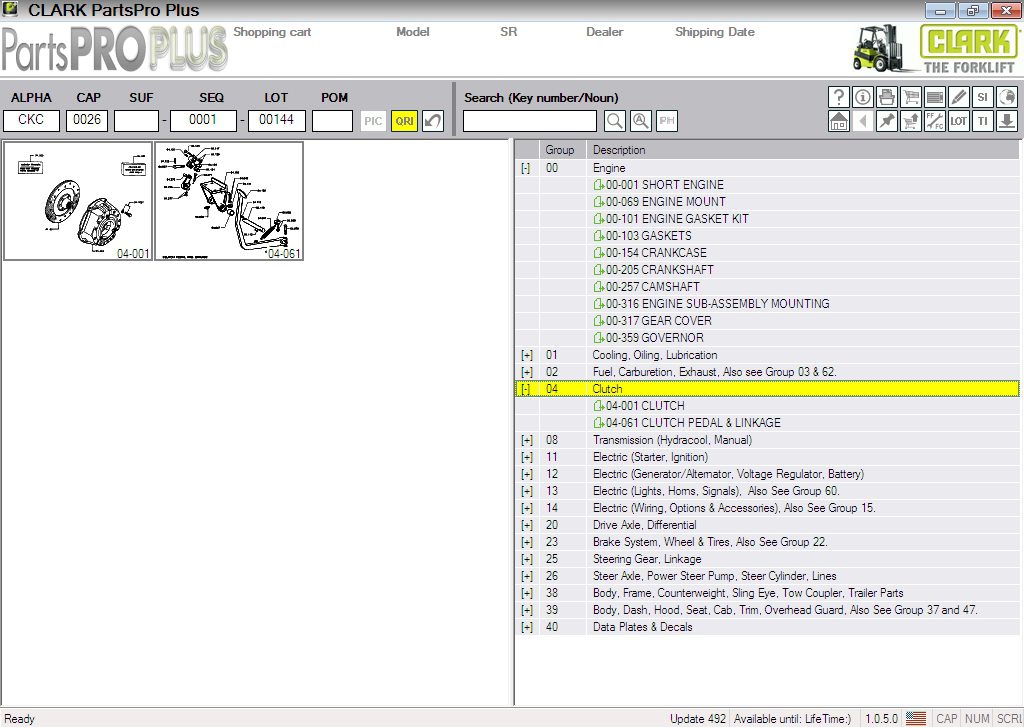This screenshot has width=1024, height=728.
Task: Expand group 11 Electric (Starter, Ignition)
Action: [526, 457]
